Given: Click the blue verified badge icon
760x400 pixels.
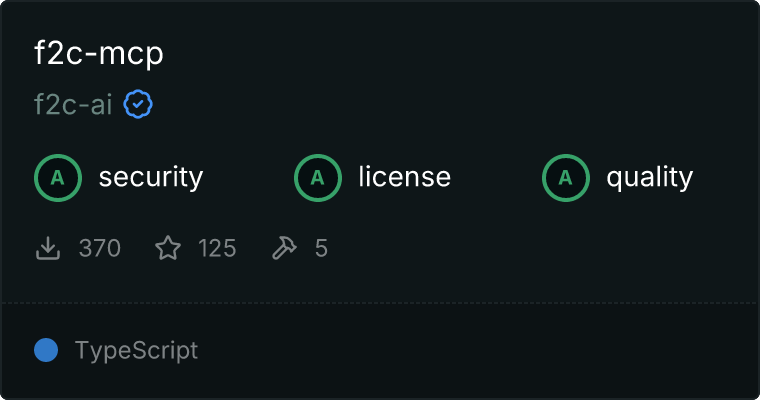Looking at the screenshot, I should click(x=138, y=104).
